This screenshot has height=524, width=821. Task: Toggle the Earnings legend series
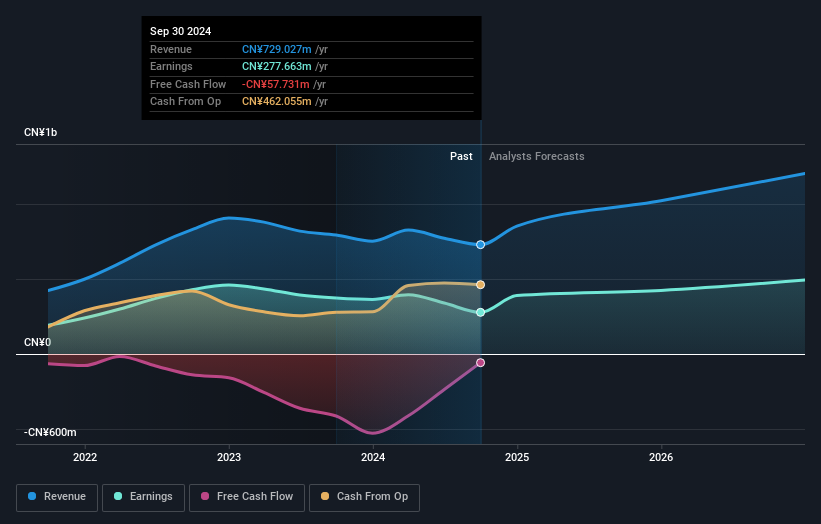[x=143, y=497]
